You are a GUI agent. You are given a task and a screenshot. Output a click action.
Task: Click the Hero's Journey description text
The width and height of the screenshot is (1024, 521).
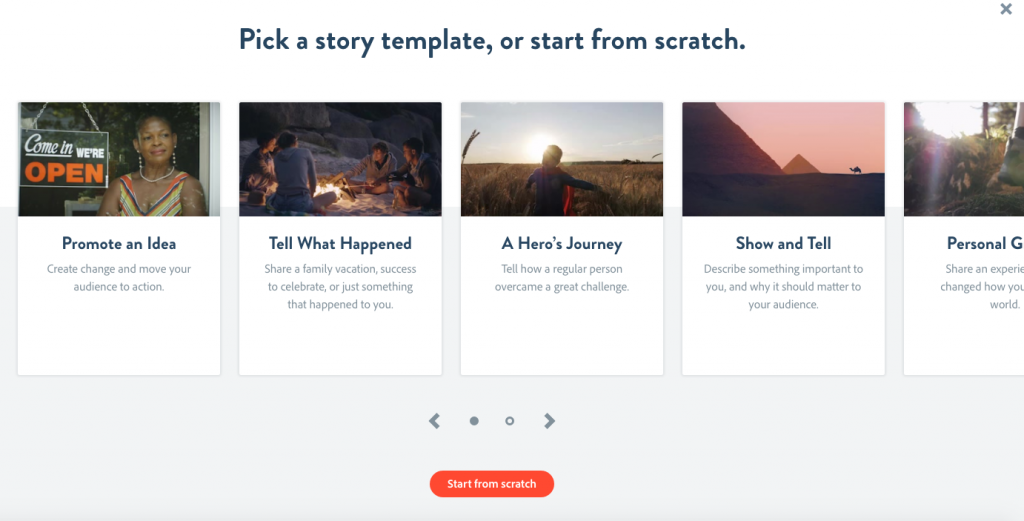[x=561, y=278]
